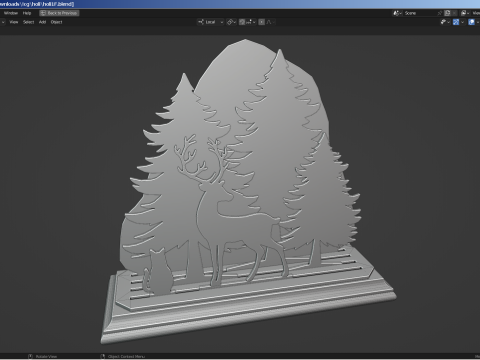This screenshot has height=360, width=480.
Task: Open the view layer browse icon
Action: (x=465, y=13)
